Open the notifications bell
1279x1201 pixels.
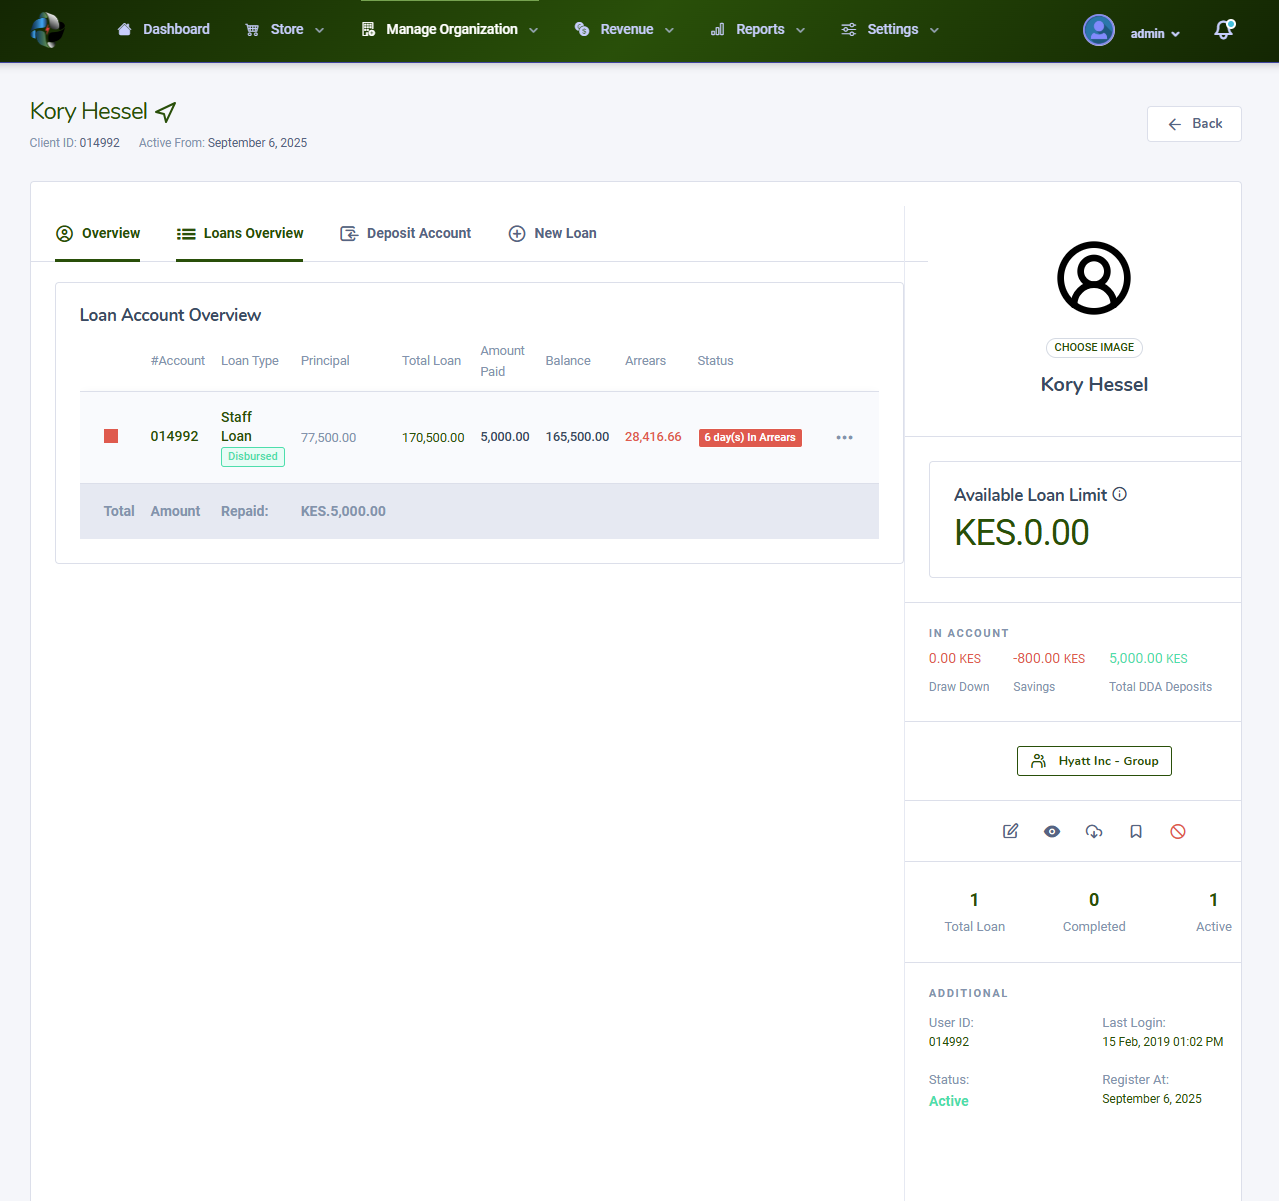[x=1223, y=30]
